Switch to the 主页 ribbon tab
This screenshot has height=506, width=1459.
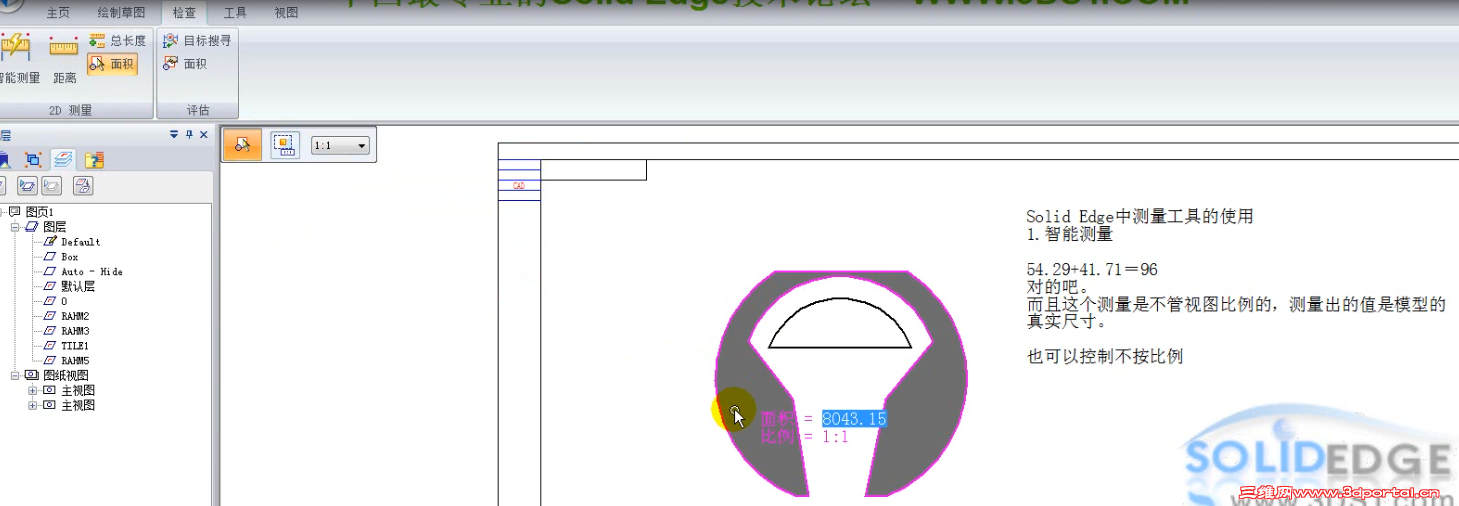pos(58,13)
